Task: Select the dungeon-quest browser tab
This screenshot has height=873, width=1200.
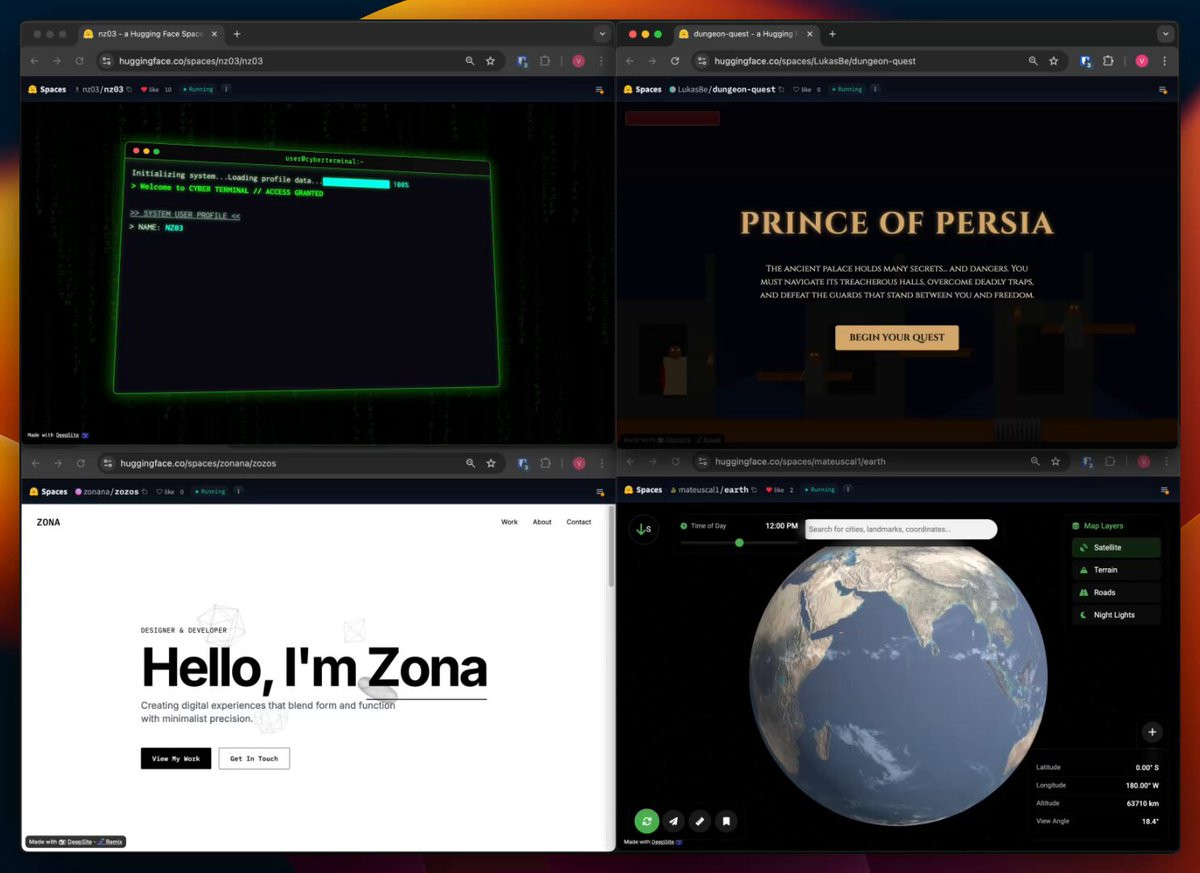Action: tap(745, 34)
